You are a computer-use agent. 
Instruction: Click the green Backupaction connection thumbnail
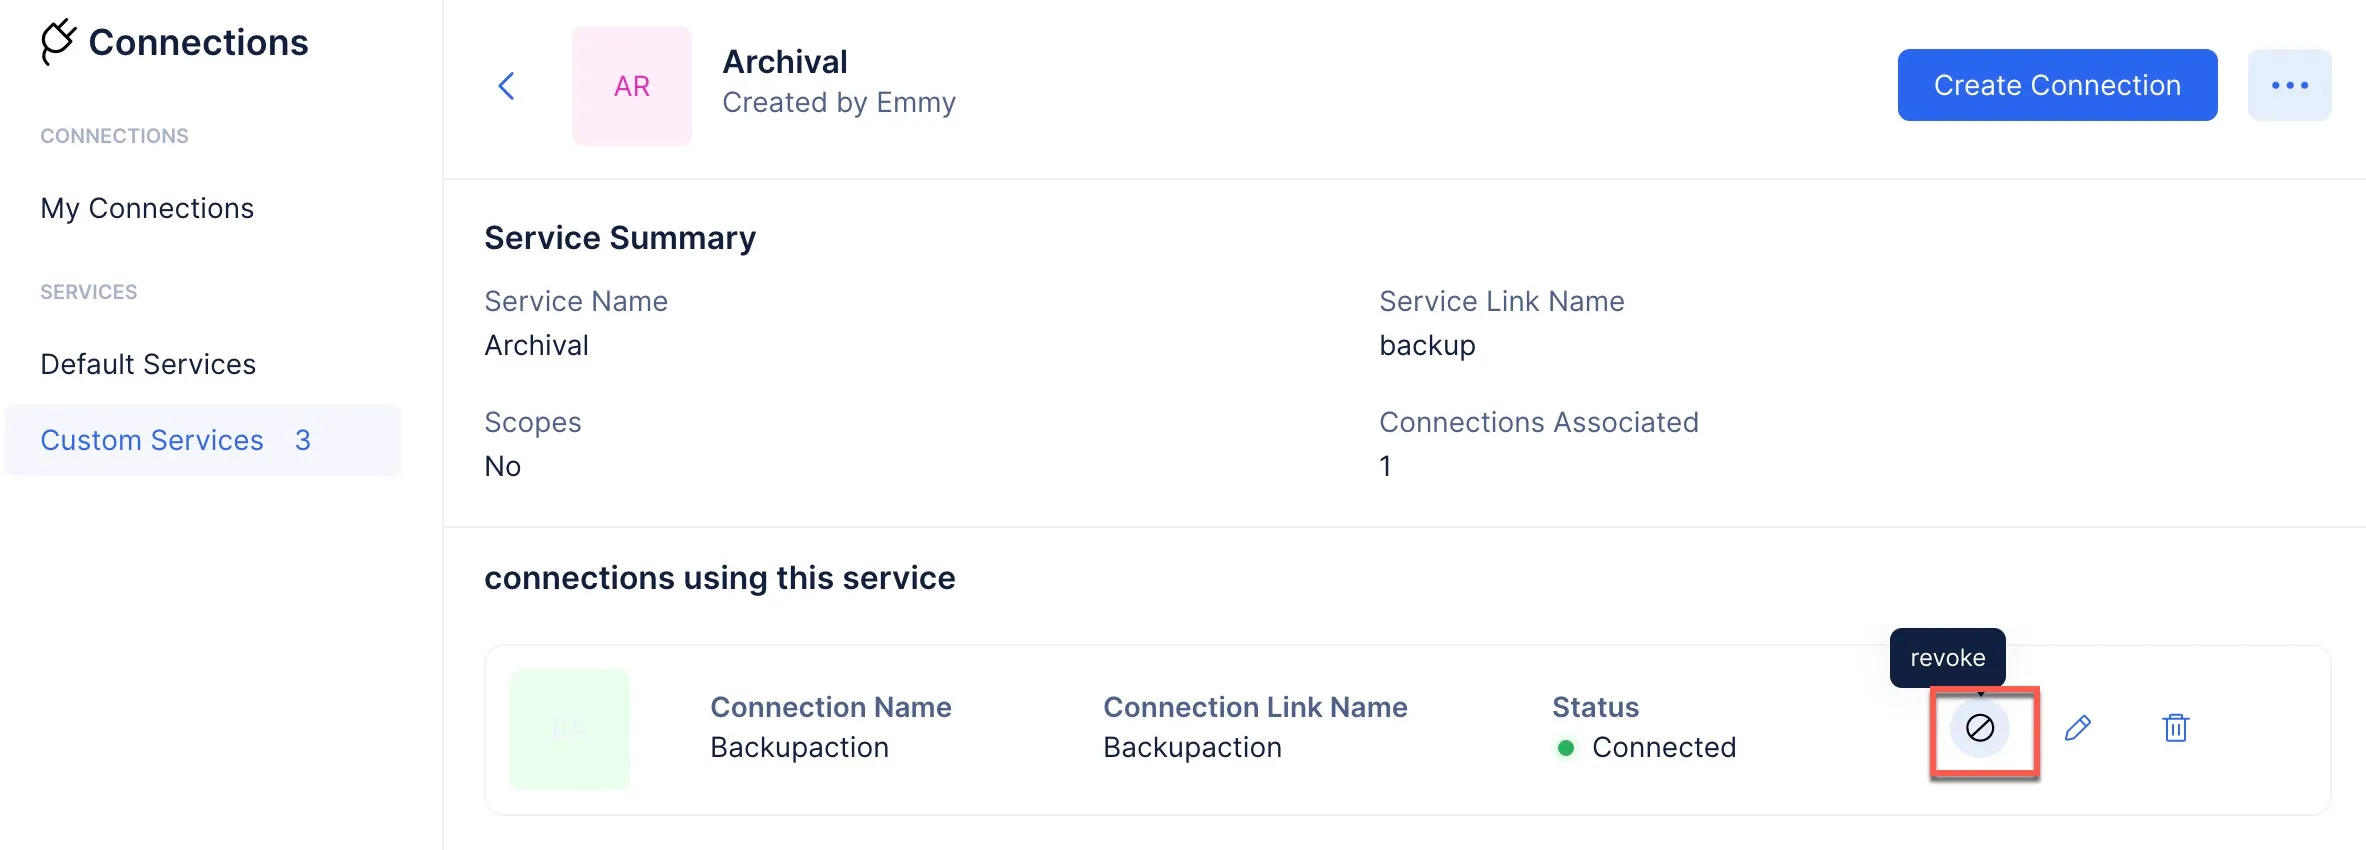pyautogui.click(x=569, y=729)
